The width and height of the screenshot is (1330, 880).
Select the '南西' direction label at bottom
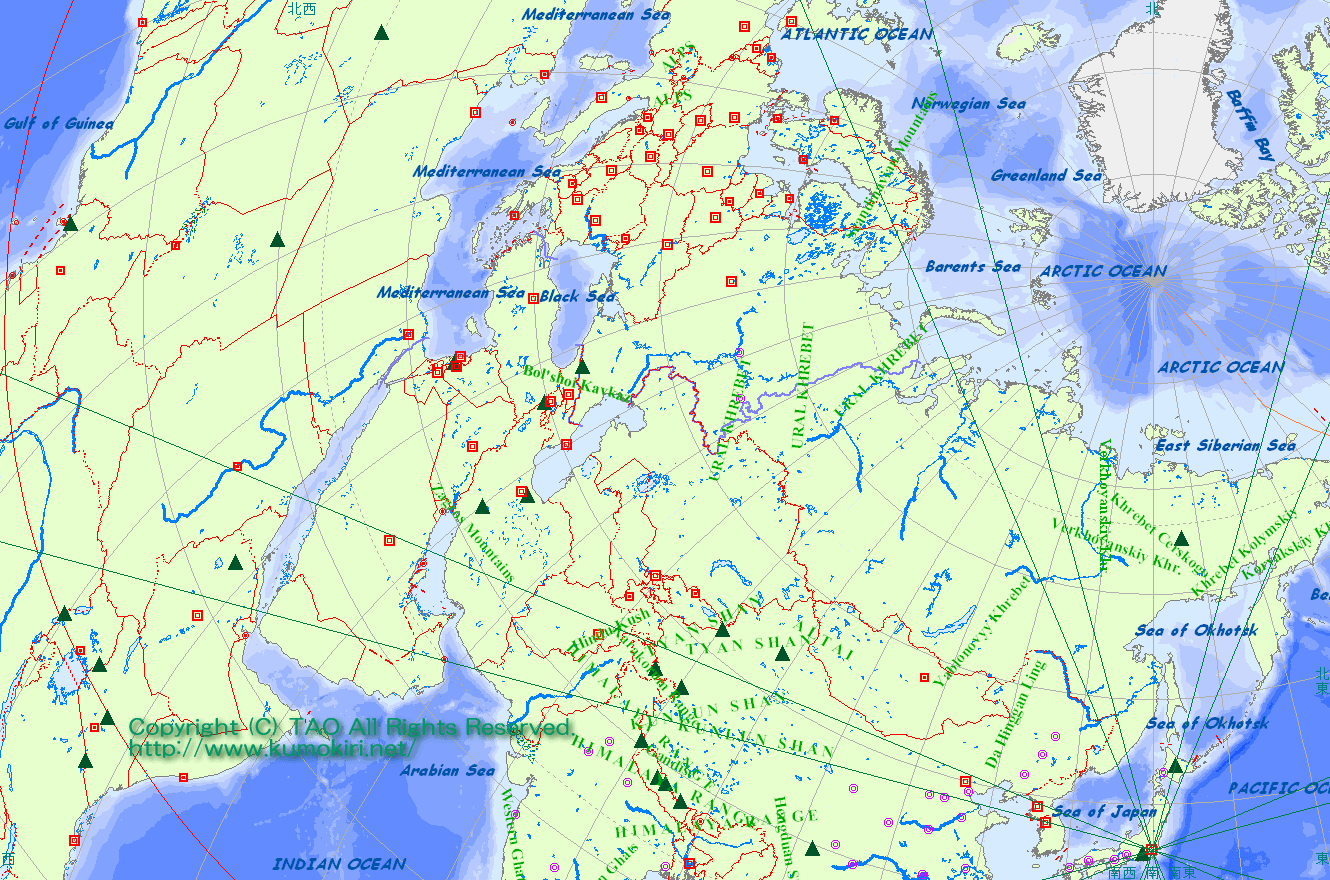(1123, 872)
